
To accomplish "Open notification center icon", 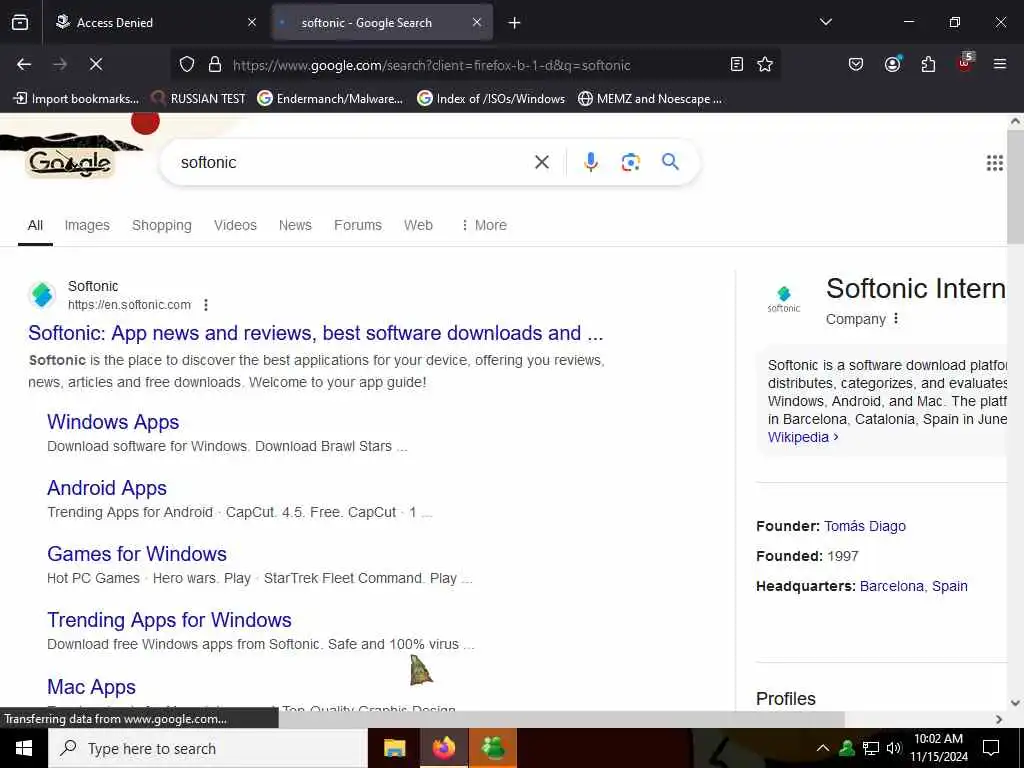I will [991, 748].
